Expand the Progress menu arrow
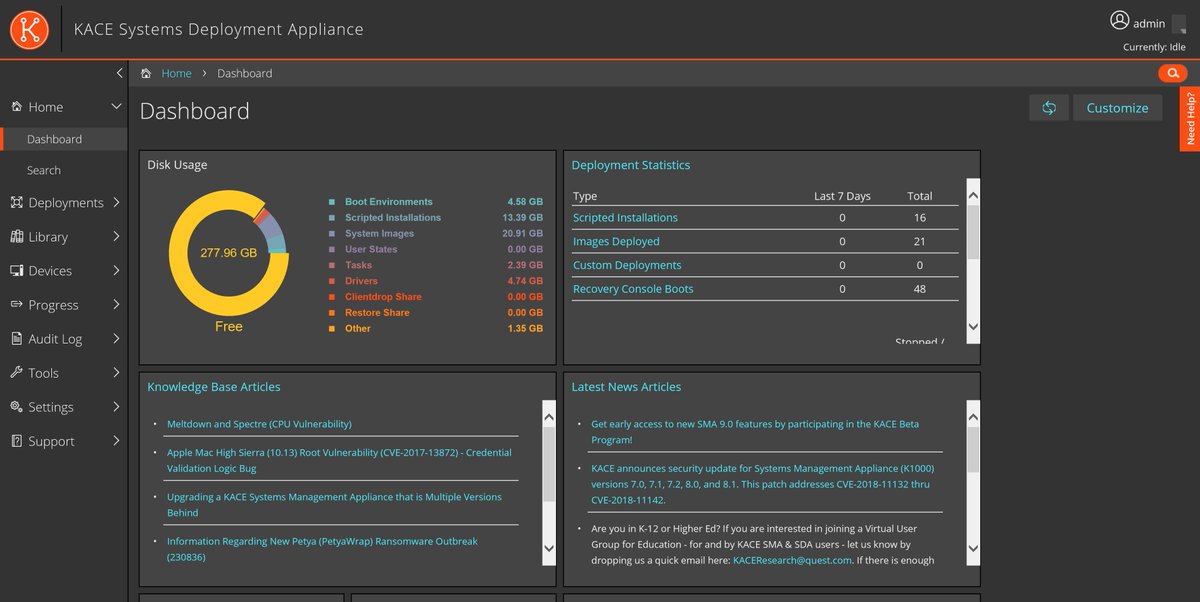This screenshot has width=1200, height=602. tap(116, 304)
